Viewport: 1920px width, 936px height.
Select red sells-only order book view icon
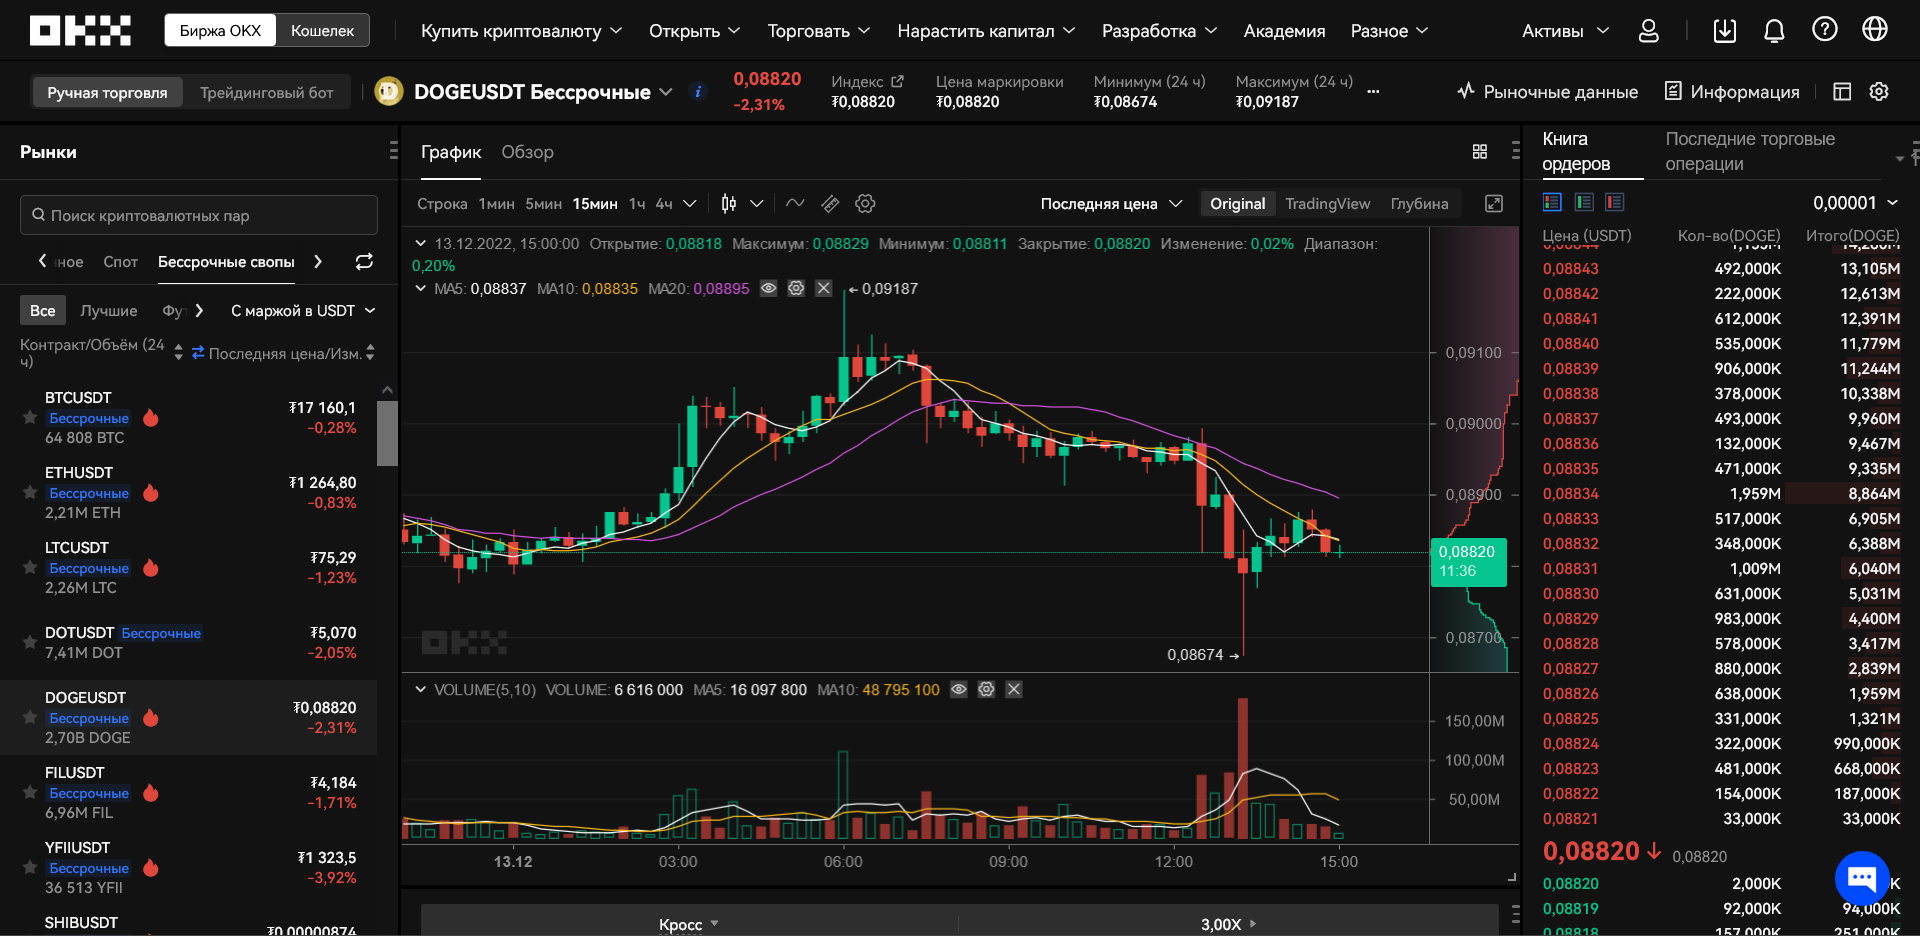(1614, 201)
